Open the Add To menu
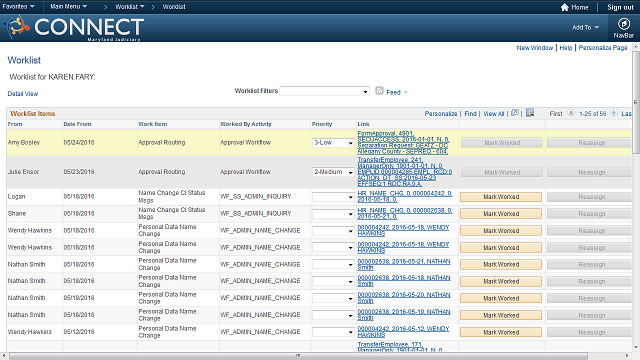640x360 pixels. 585,27
